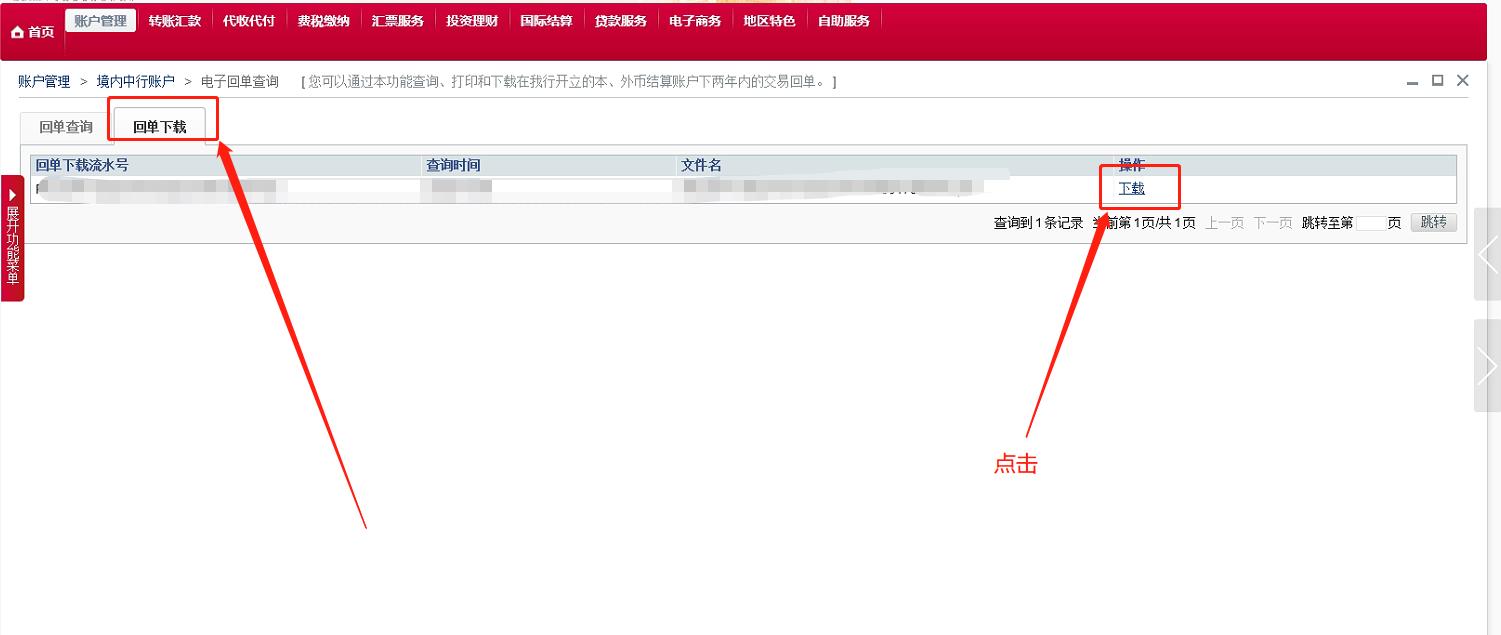
Task: Open the 国际结算 menu
Action: (x=546, y=19)
